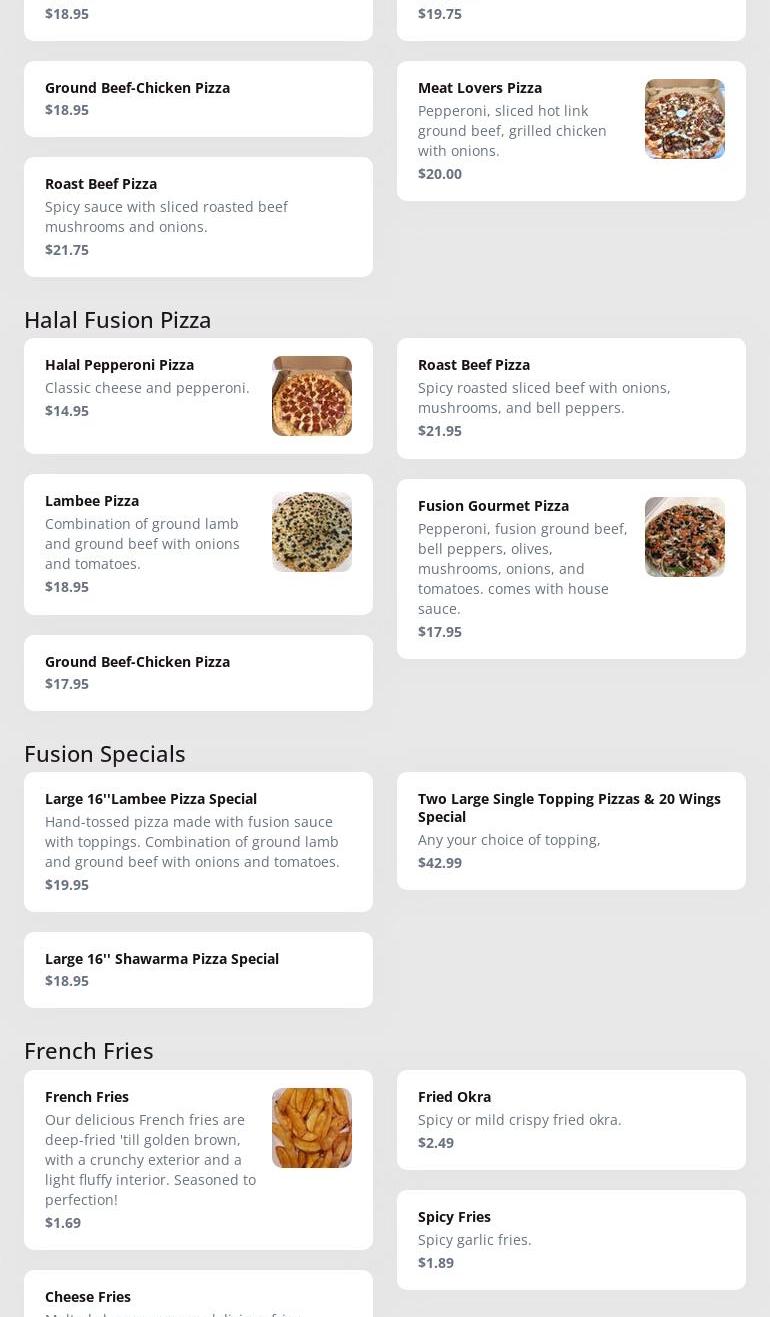Select the $18.95 Ground Beef-Chicken Pizza
Screen dimensions: 770x1317
click(137, 88)
